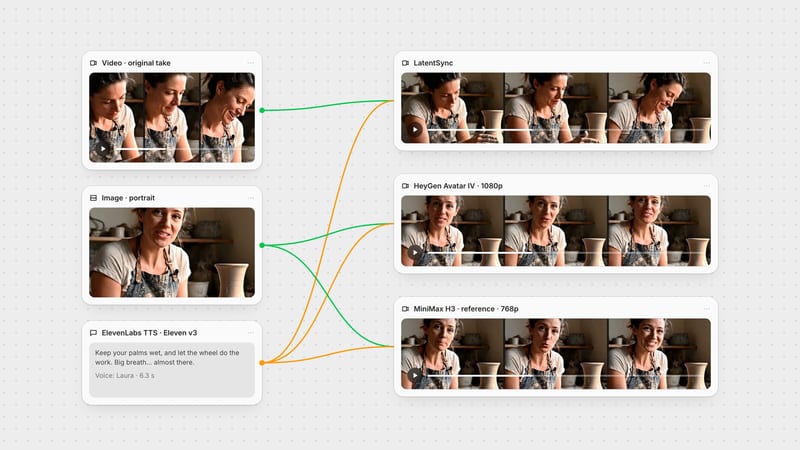
Task: Open the more-options menu on the Video original take node
Action: point(251,63)
